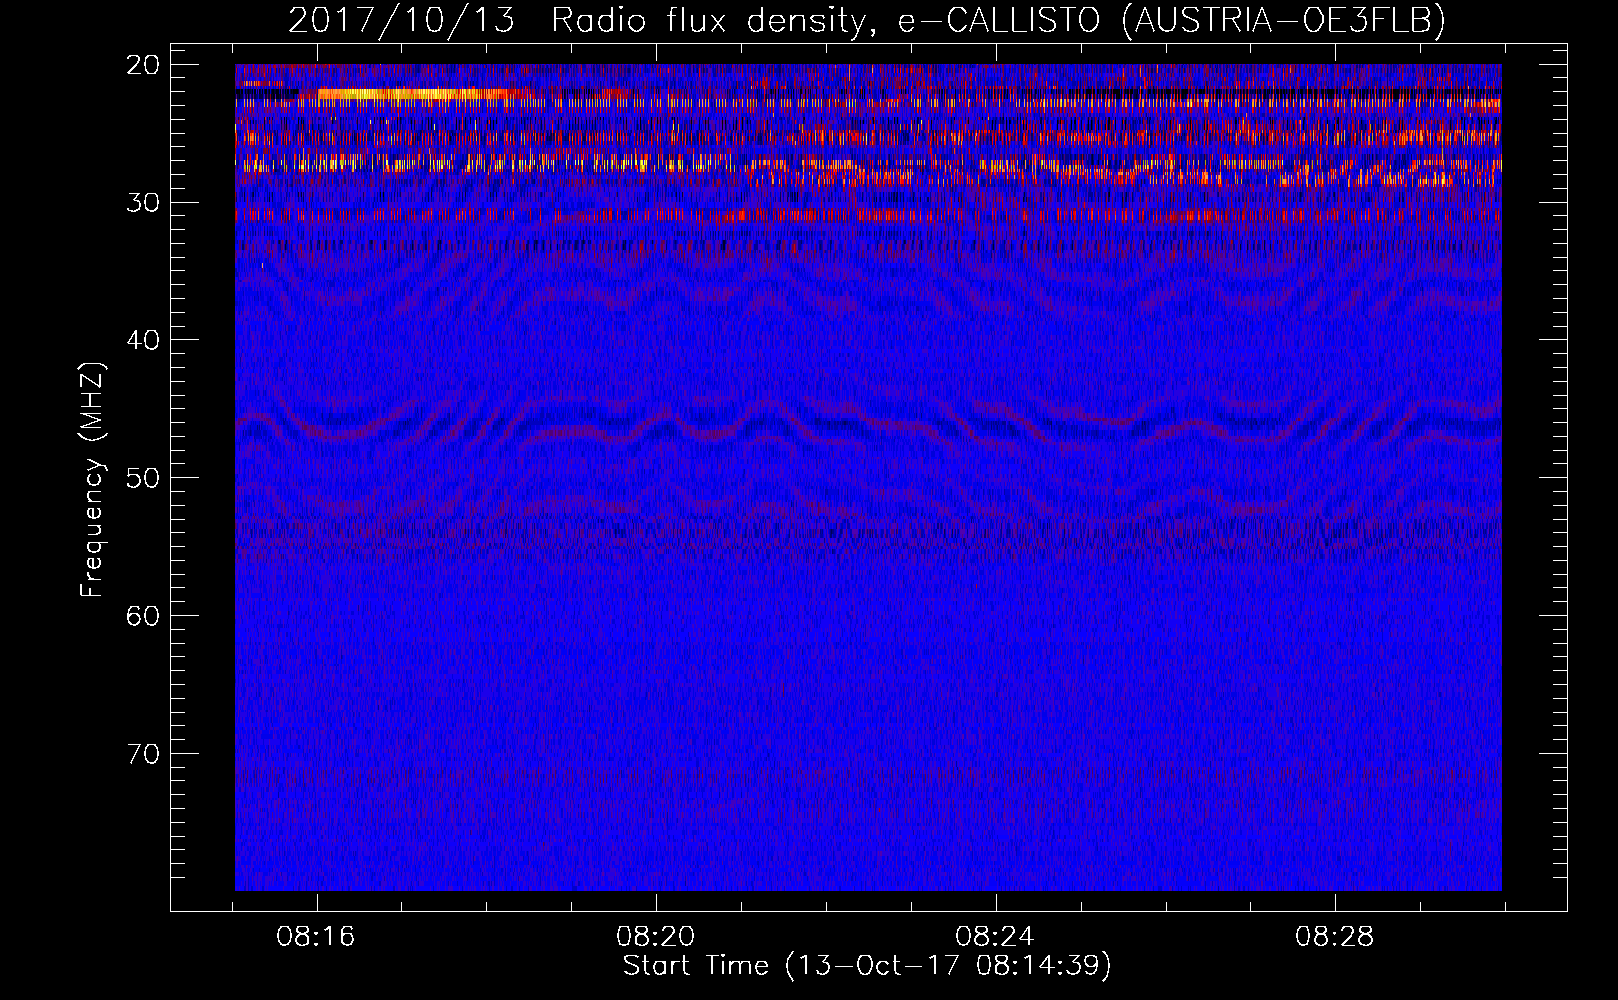The image size is (1618, 1000).
Task: Select the '2017/10/13' date in the title
Action: pos(401,20)
